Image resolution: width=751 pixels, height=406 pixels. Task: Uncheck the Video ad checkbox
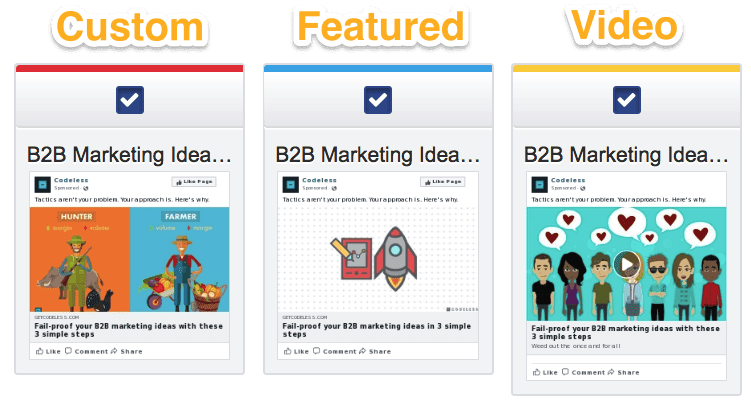click(627, 100)
